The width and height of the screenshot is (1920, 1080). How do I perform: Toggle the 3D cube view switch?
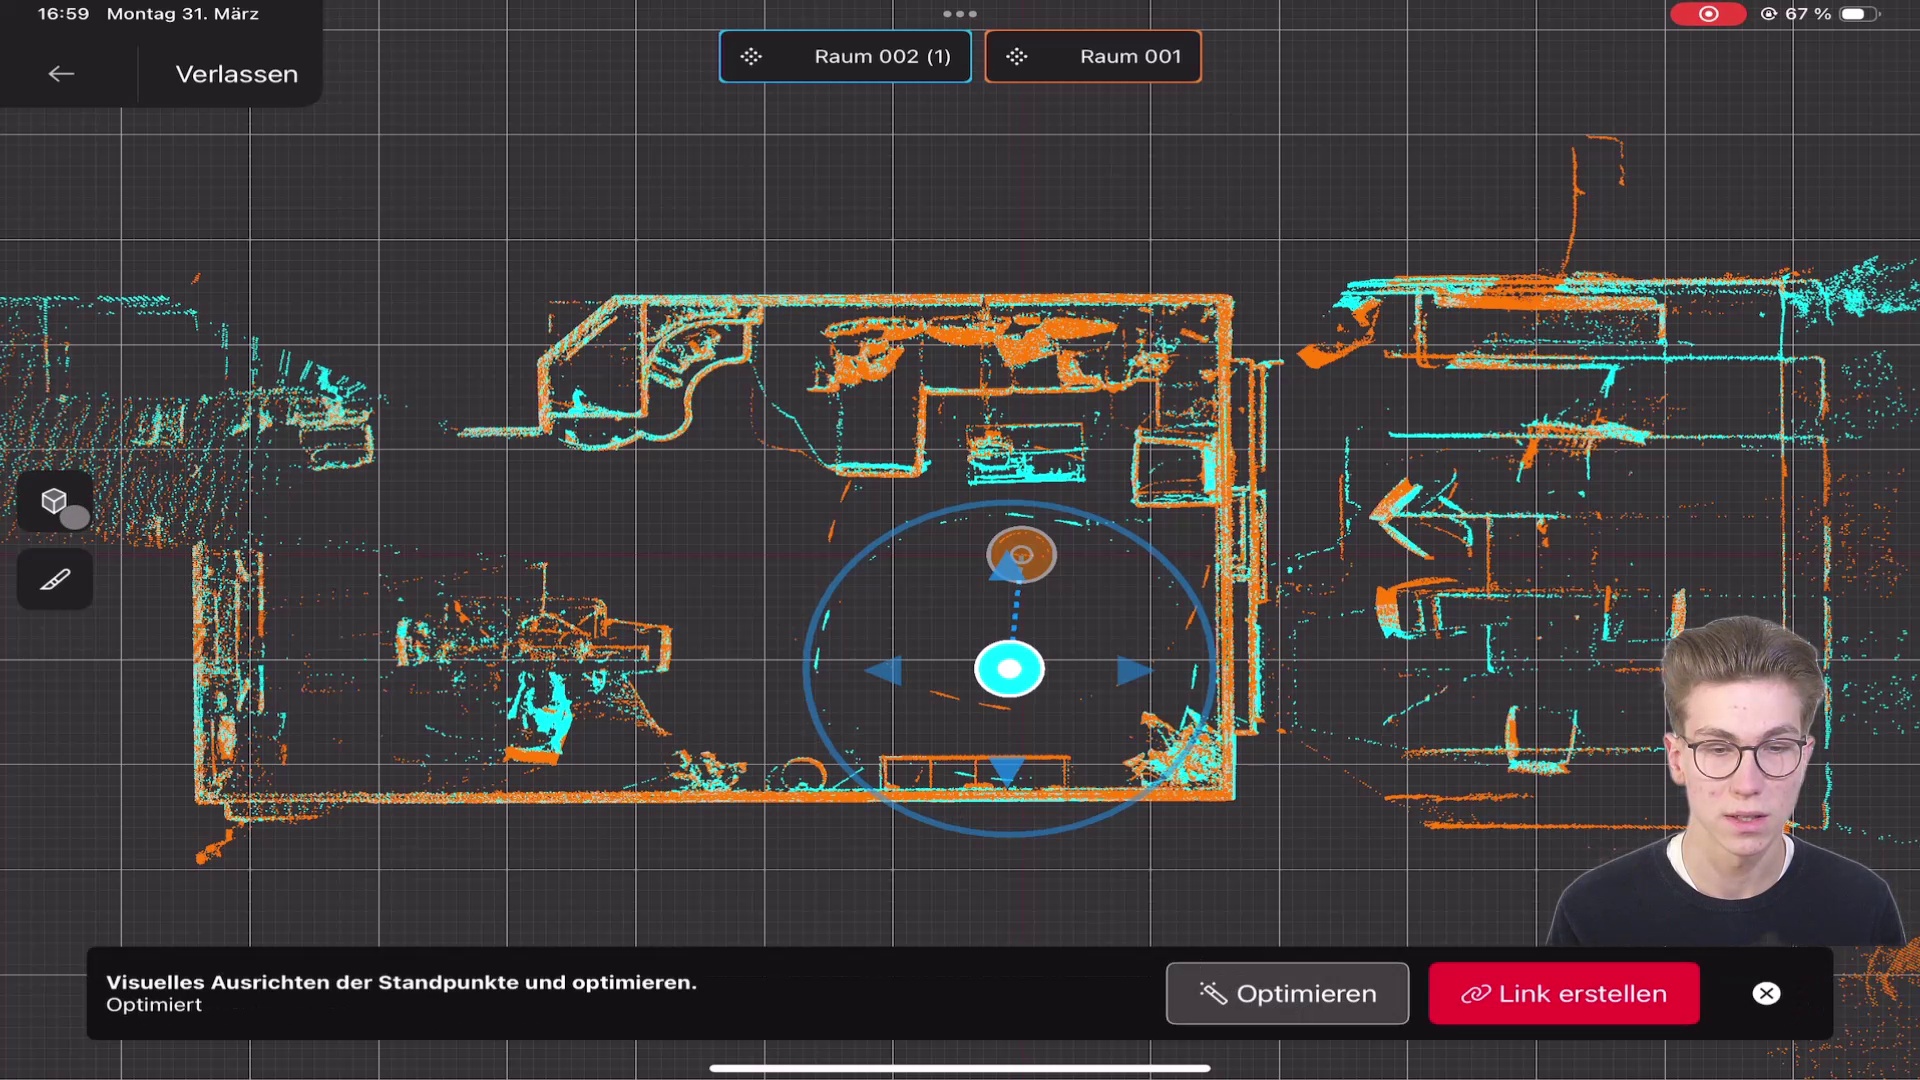(x=56, y=502)
